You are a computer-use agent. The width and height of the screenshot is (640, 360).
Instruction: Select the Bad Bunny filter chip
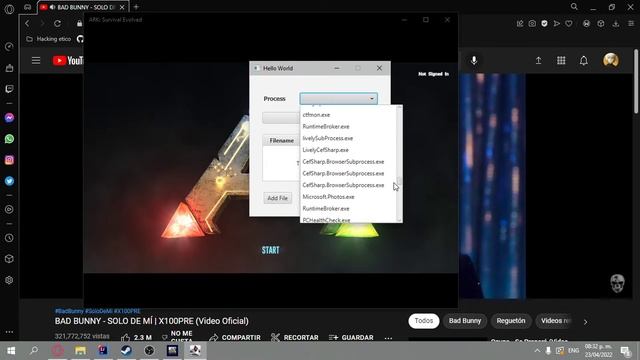(465, 321)
